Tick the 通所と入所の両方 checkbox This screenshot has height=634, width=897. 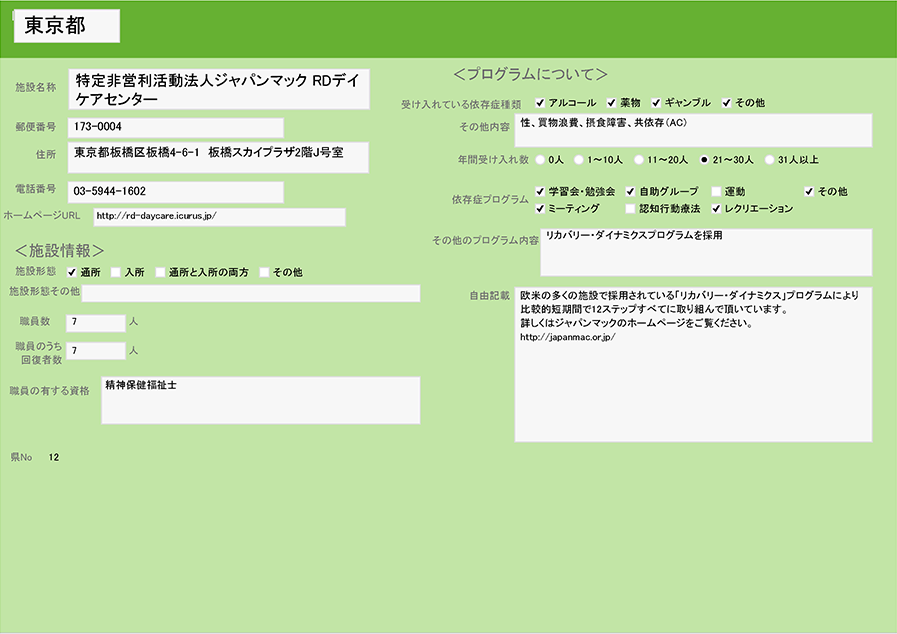click(160, 272)
